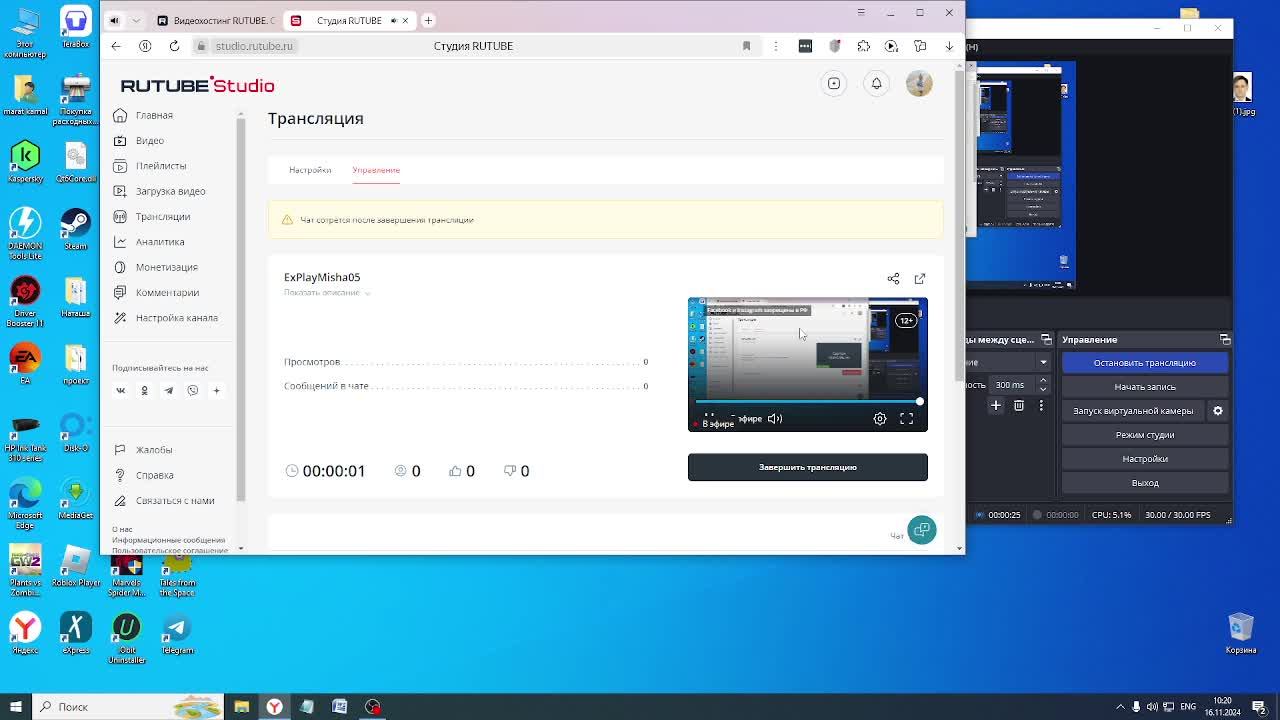Open Загрузка видео in the sidebar
This screenshot has width=1280, height=720.
[170, 191]
